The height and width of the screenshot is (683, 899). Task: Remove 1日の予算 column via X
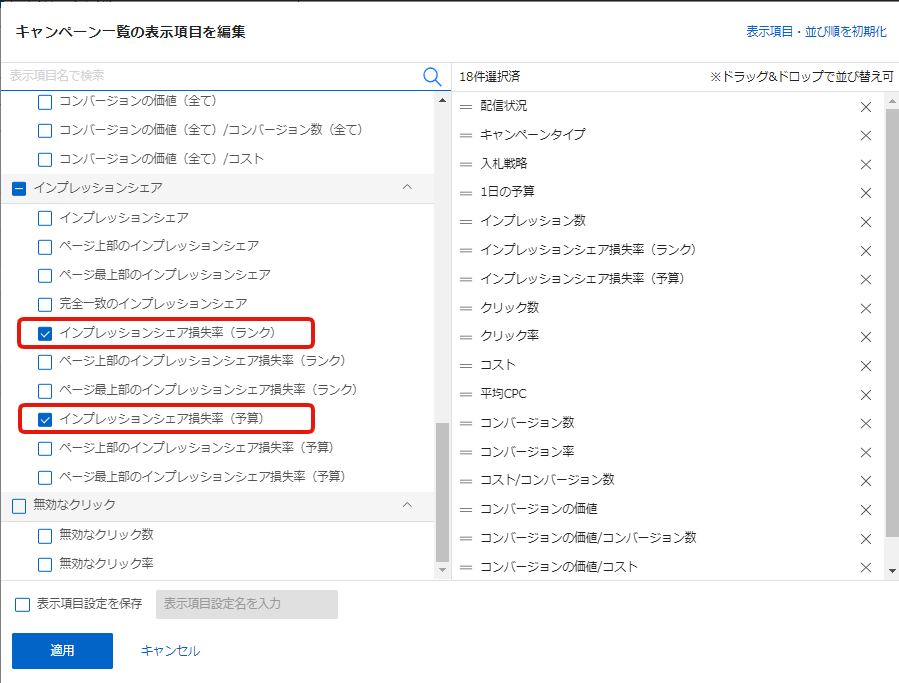[x=866, y=193]
